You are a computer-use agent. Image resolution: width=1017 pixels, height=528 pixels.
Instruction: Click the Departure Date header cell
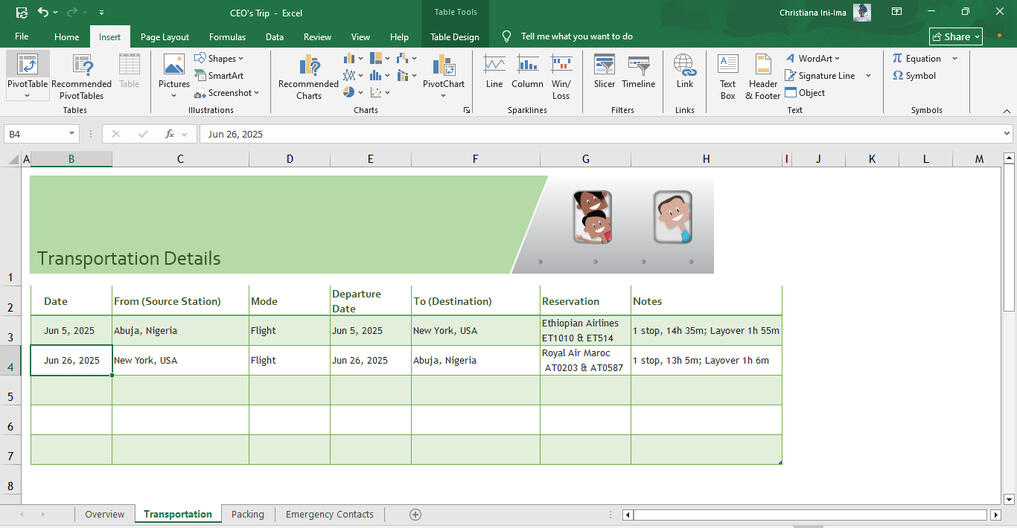click(x=370, y=300)
